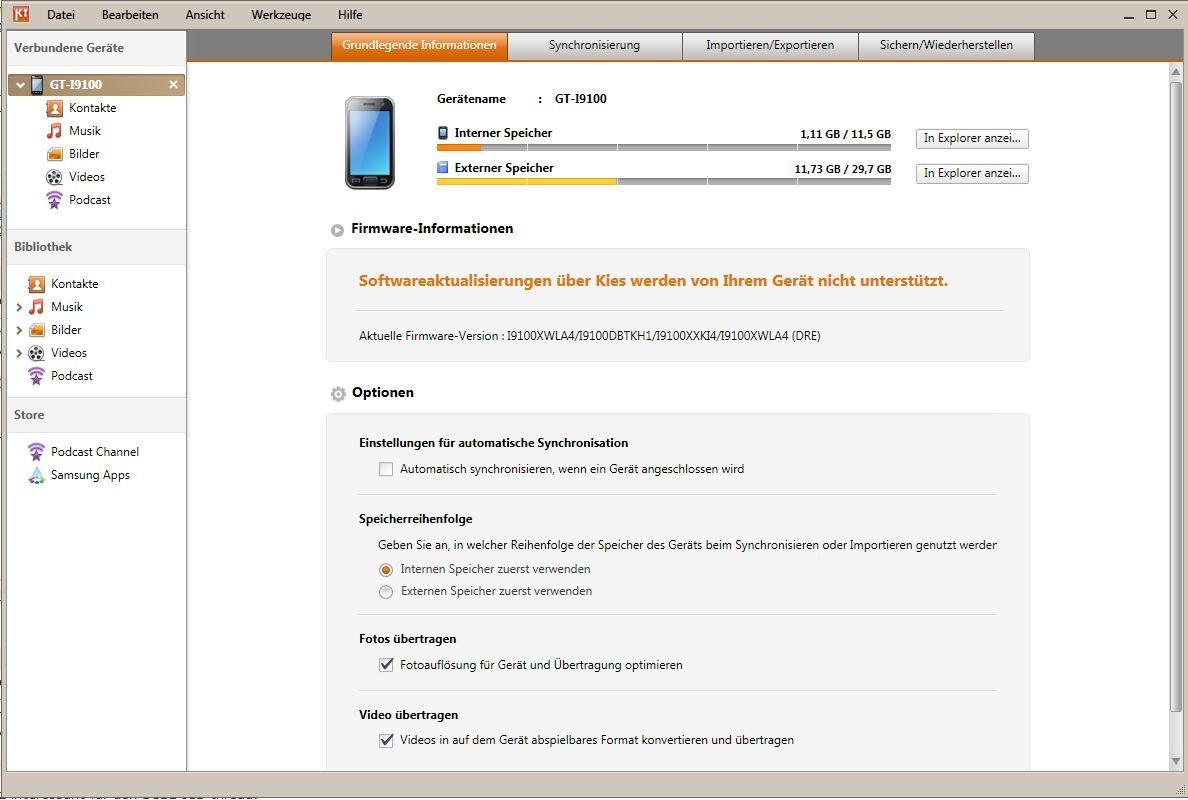
Task: Click the Bibliothek Videos reel icon
Action: click(36, 353)
